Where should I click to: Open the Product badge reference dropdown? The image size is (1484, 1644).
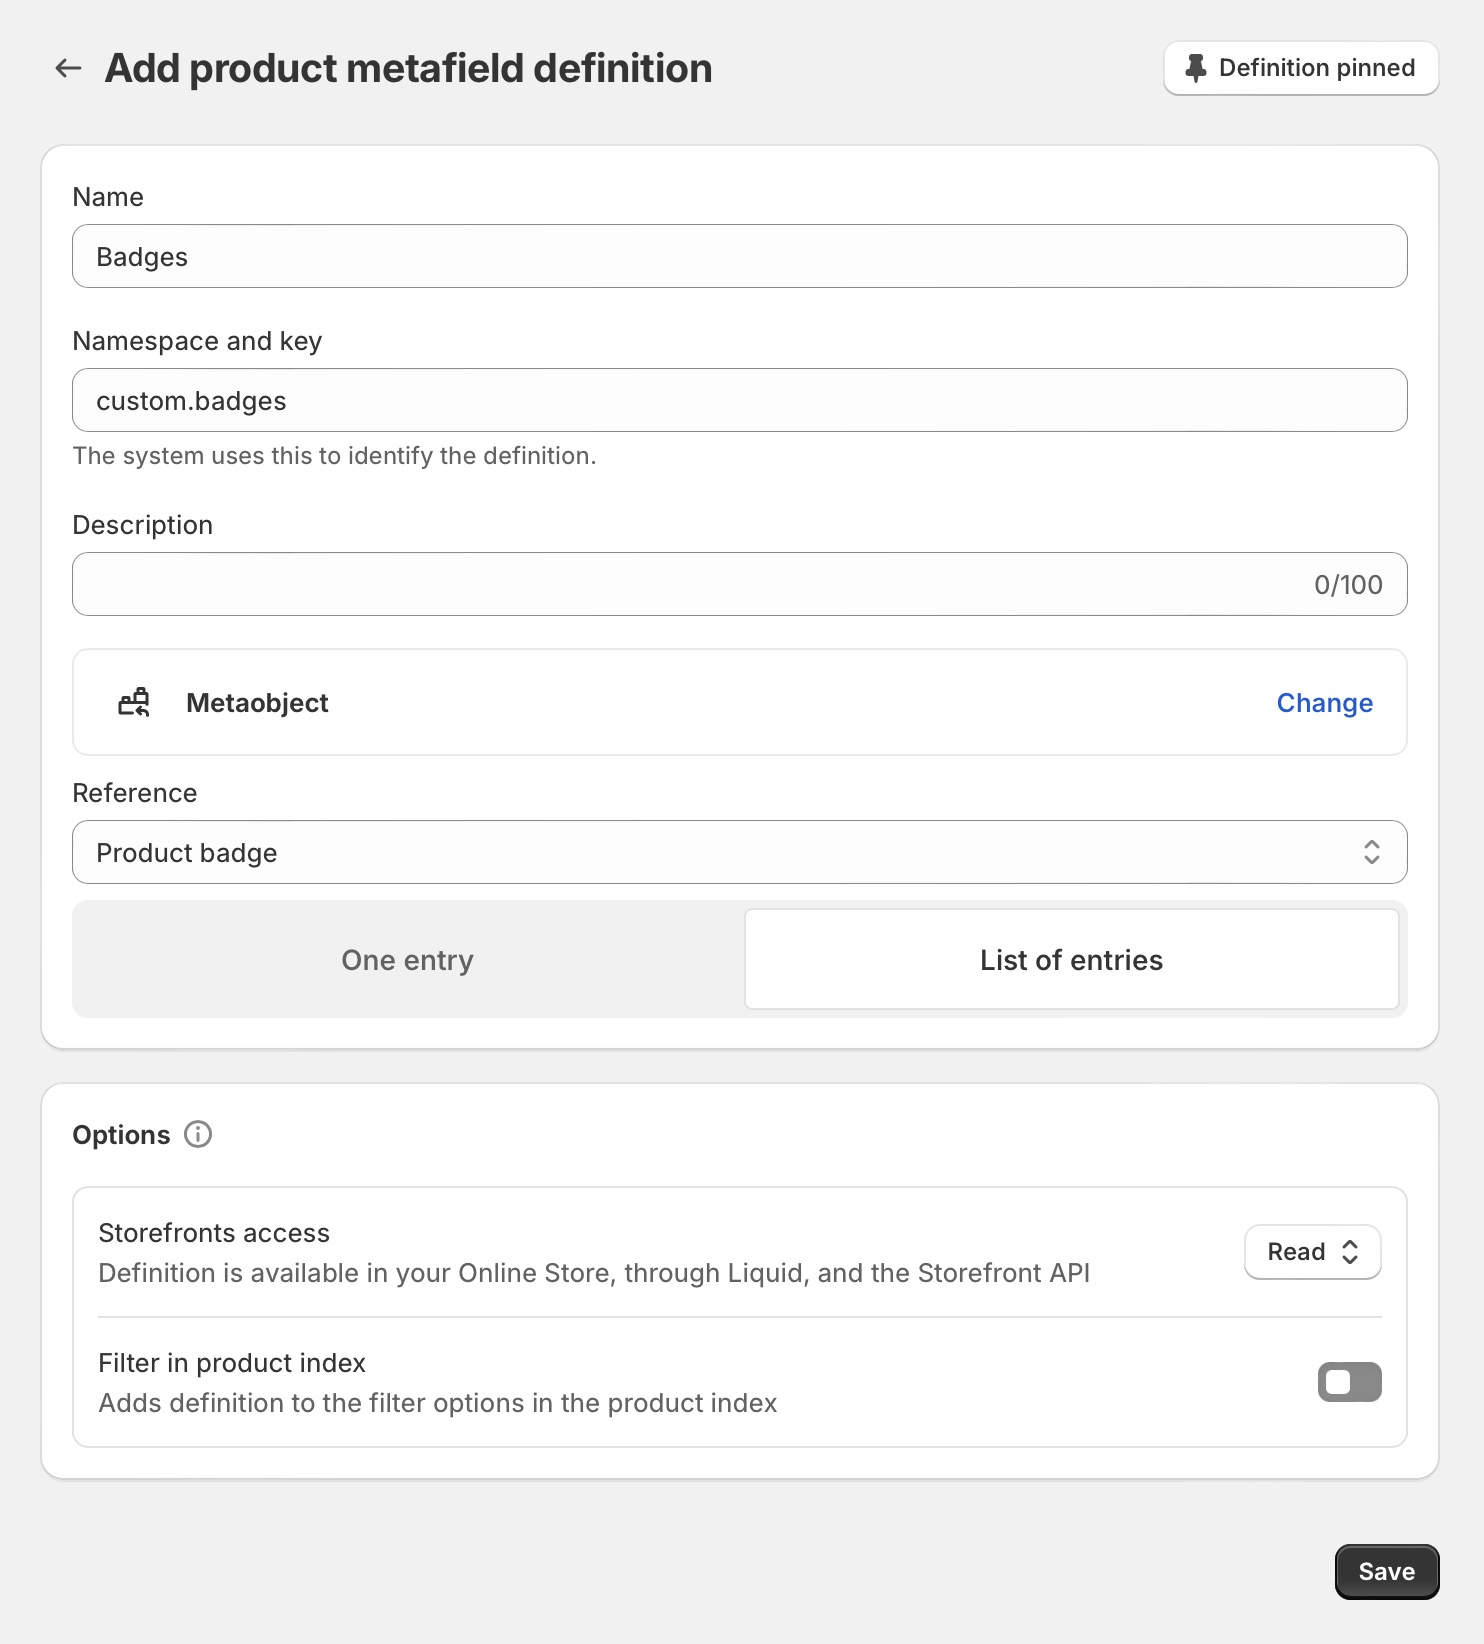(x=740, y=852)
